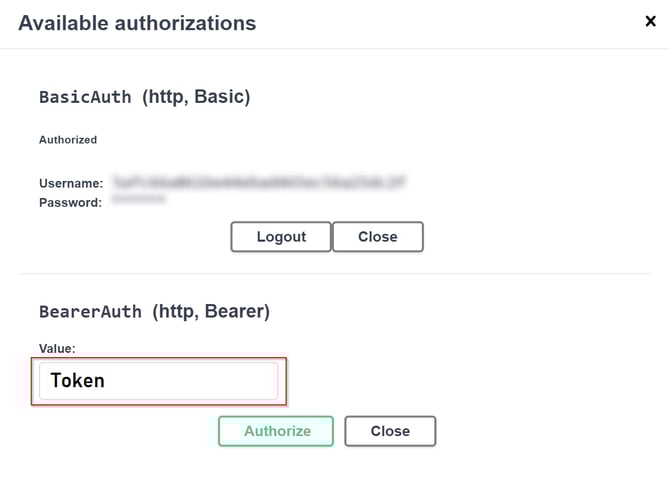
Task: Click the divider line between BasicAuth and BearerAuth
Action: tap(334, 274)
